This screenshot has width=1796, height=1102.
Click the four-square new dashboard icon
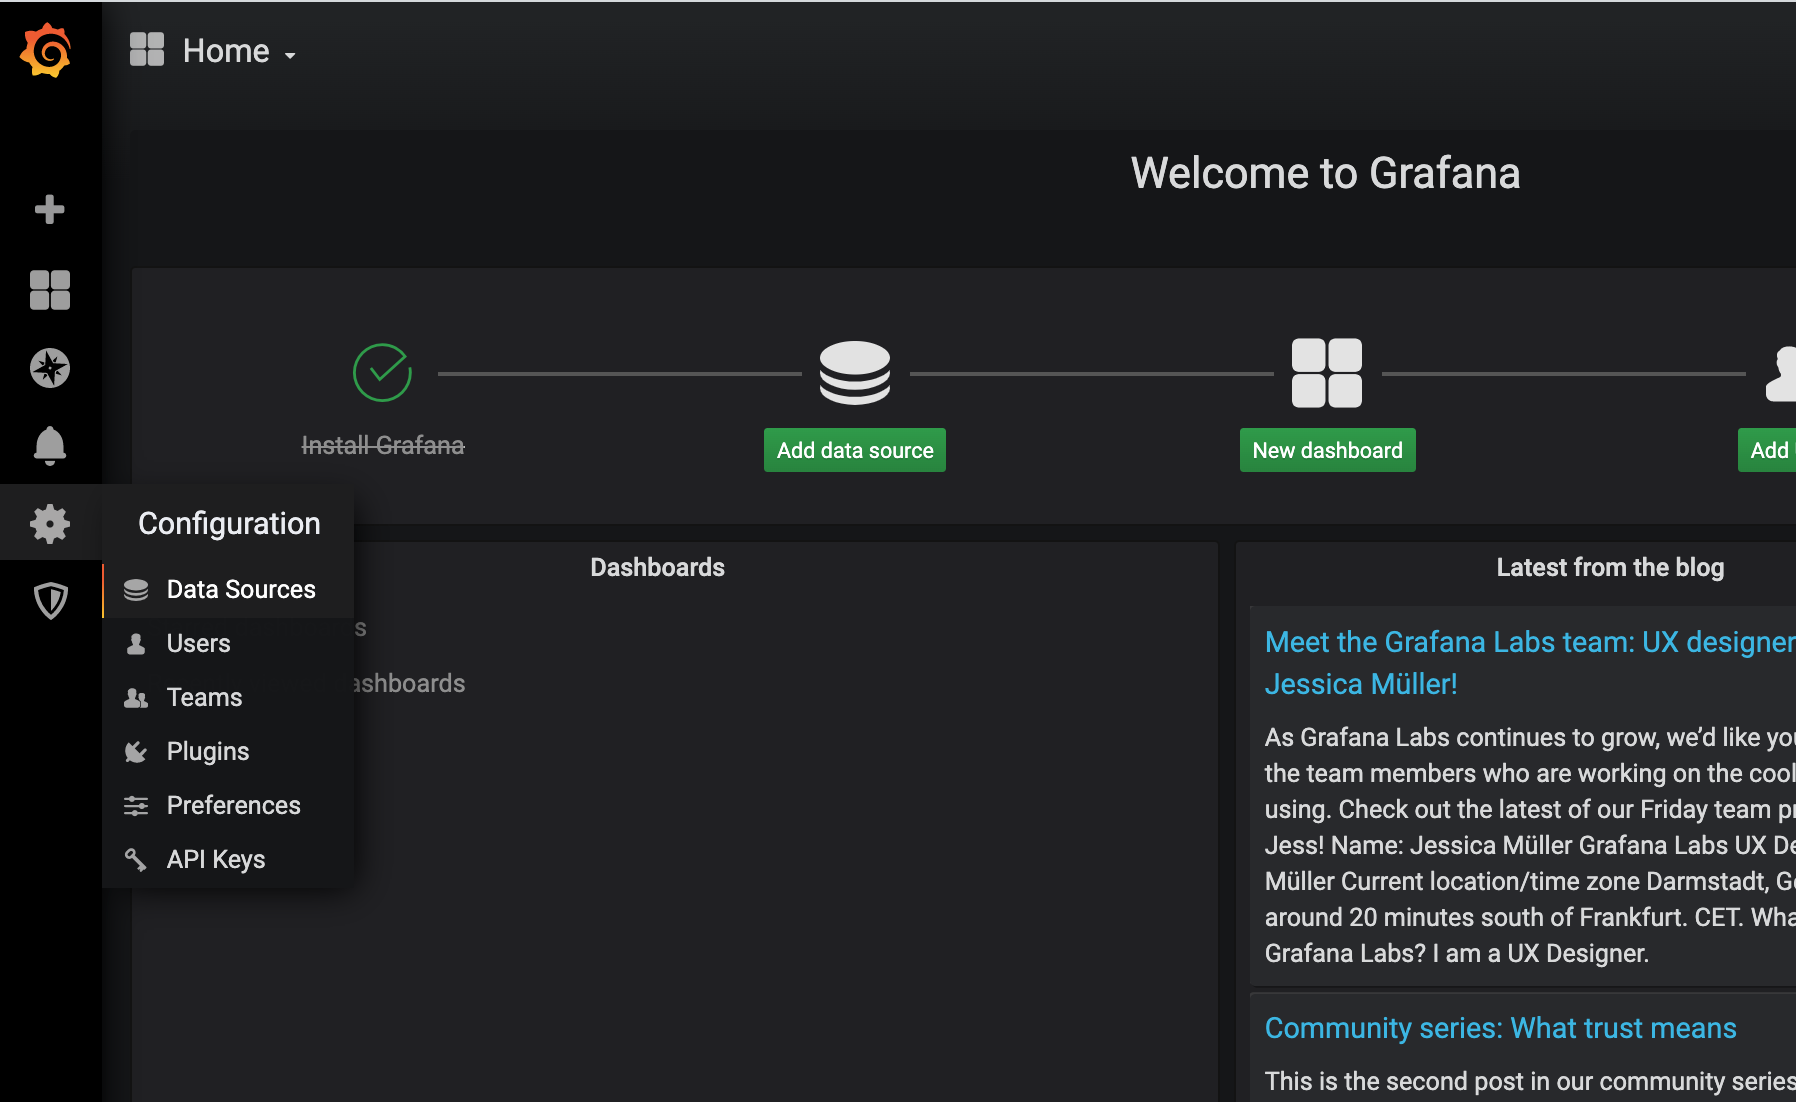click(1327, 373)
